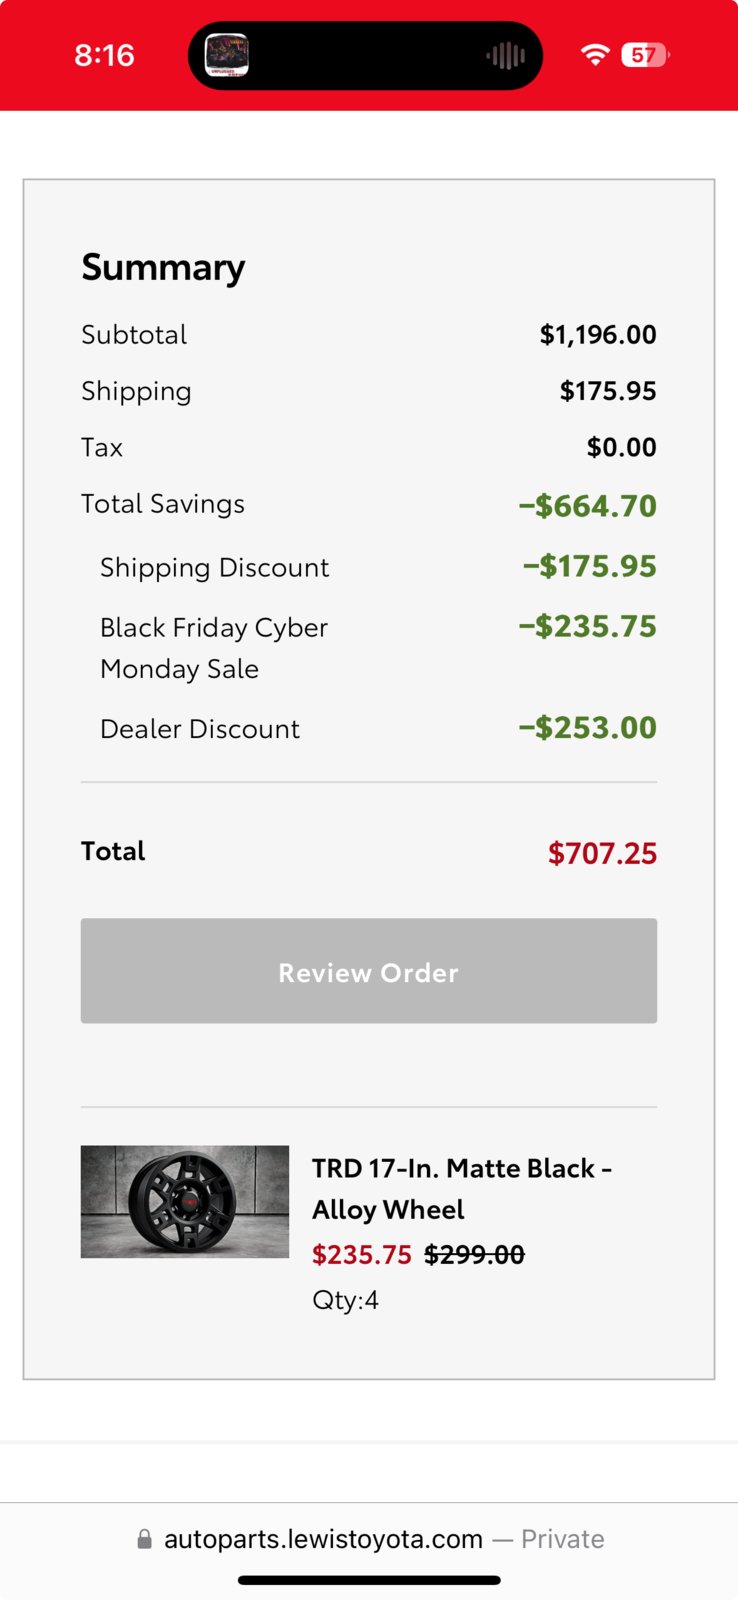Tap the TRD 17-In. Matte Black Alloy Wheel title
This screenshot has height=1600, width=738.
462,1189
